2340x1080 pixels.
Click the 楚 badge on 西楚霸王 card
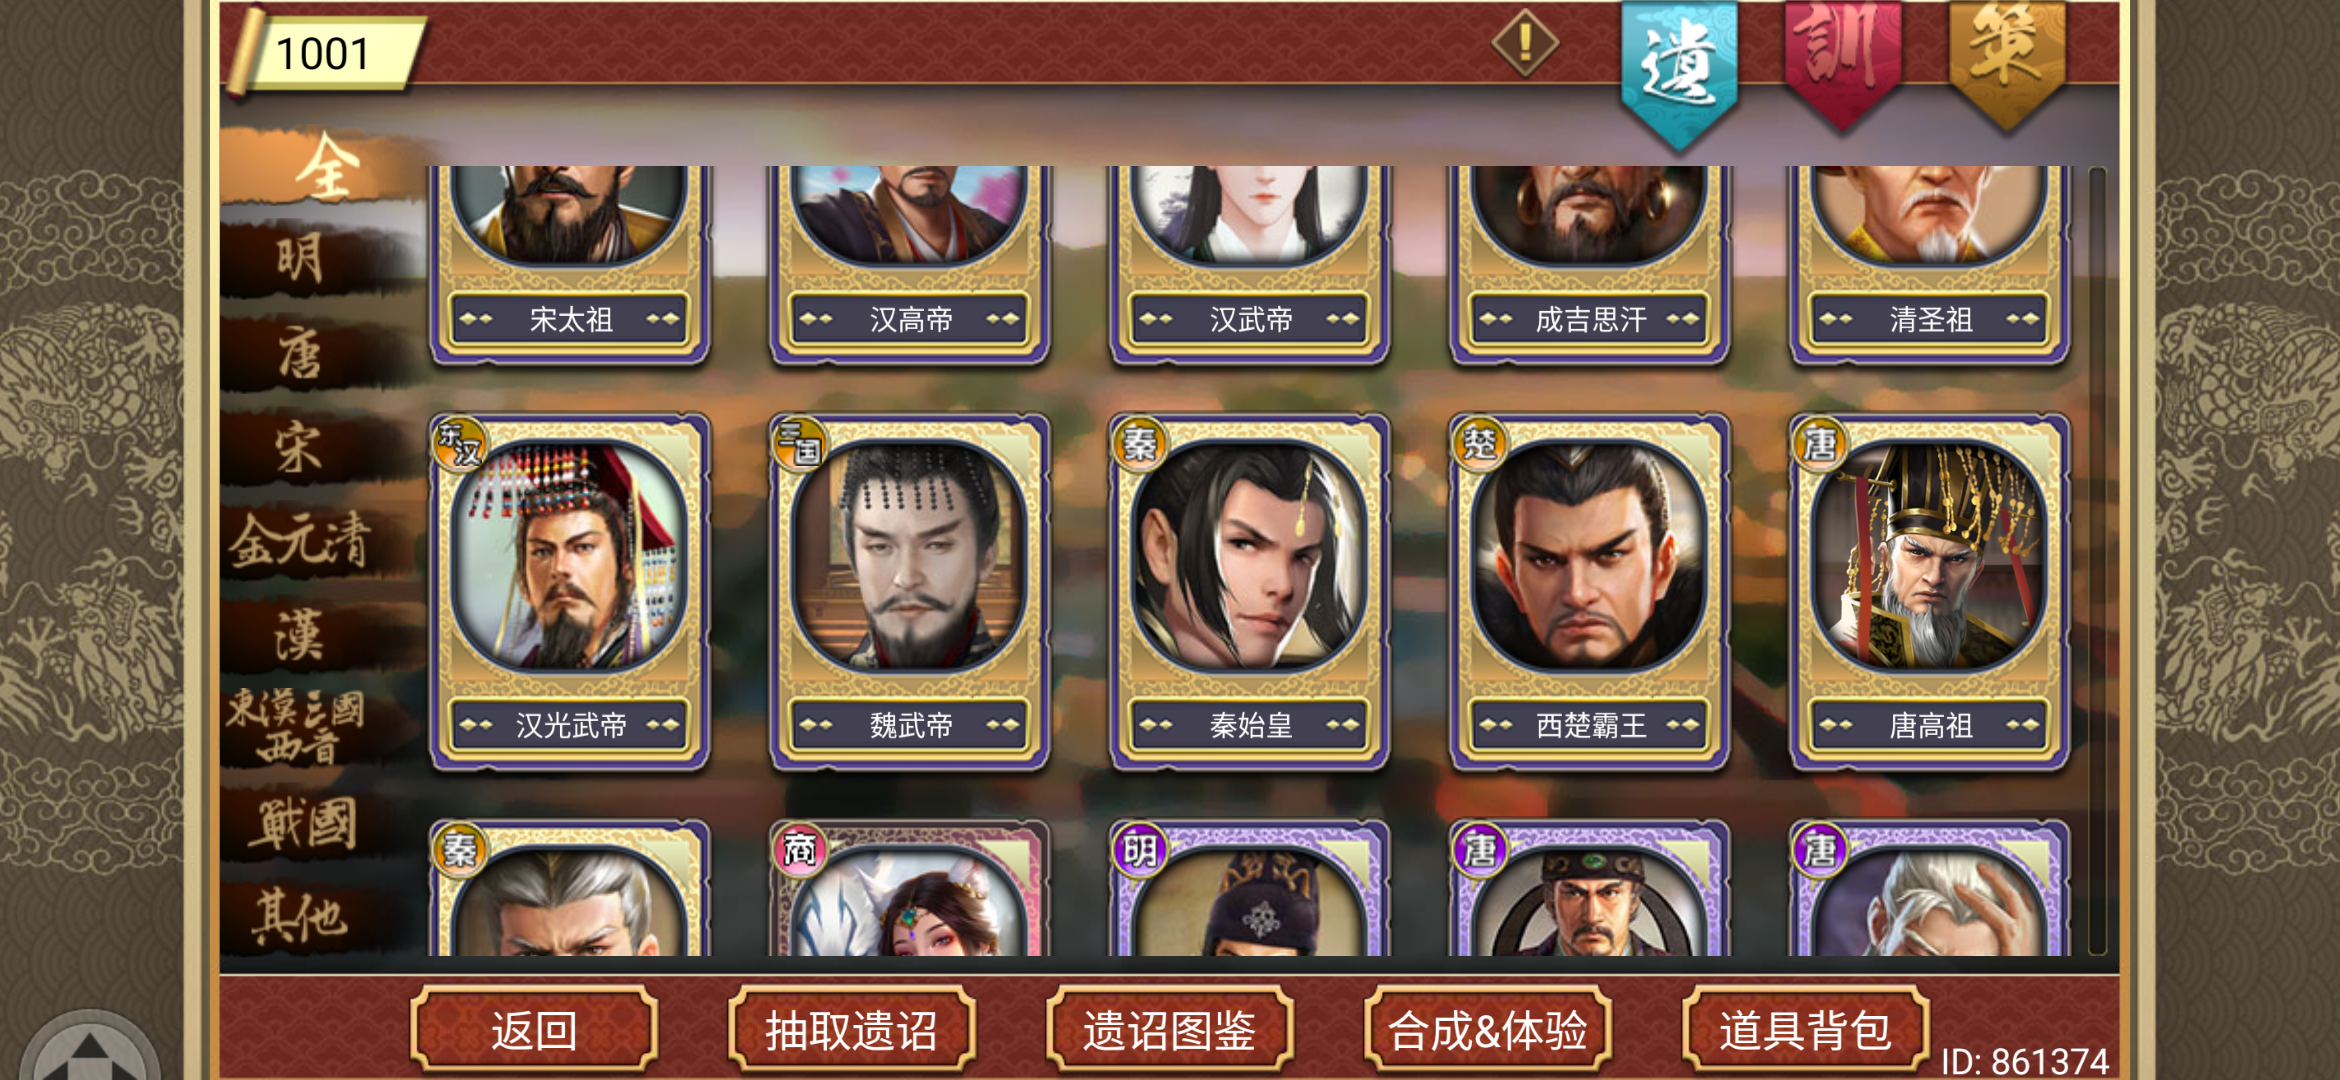pos(1480,443)
